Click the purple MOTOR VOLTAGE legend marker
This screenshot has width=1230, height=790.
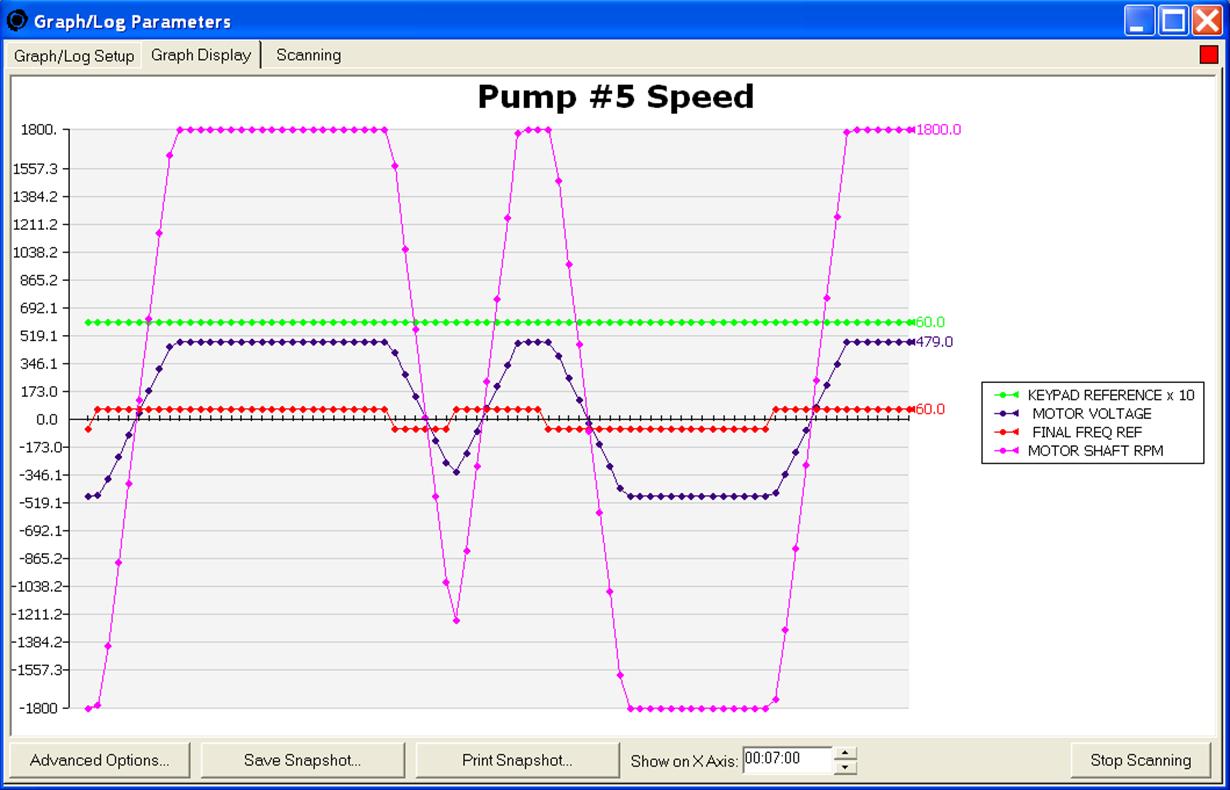(1007, 414)
